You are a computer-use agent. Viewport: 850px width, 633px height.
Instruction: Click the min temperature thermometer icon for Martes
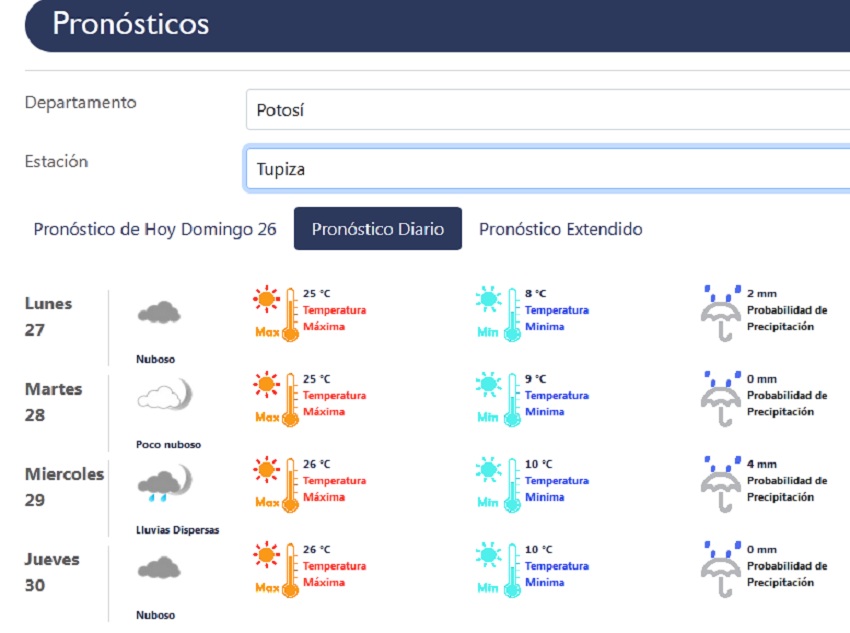(x=513, y=399)
